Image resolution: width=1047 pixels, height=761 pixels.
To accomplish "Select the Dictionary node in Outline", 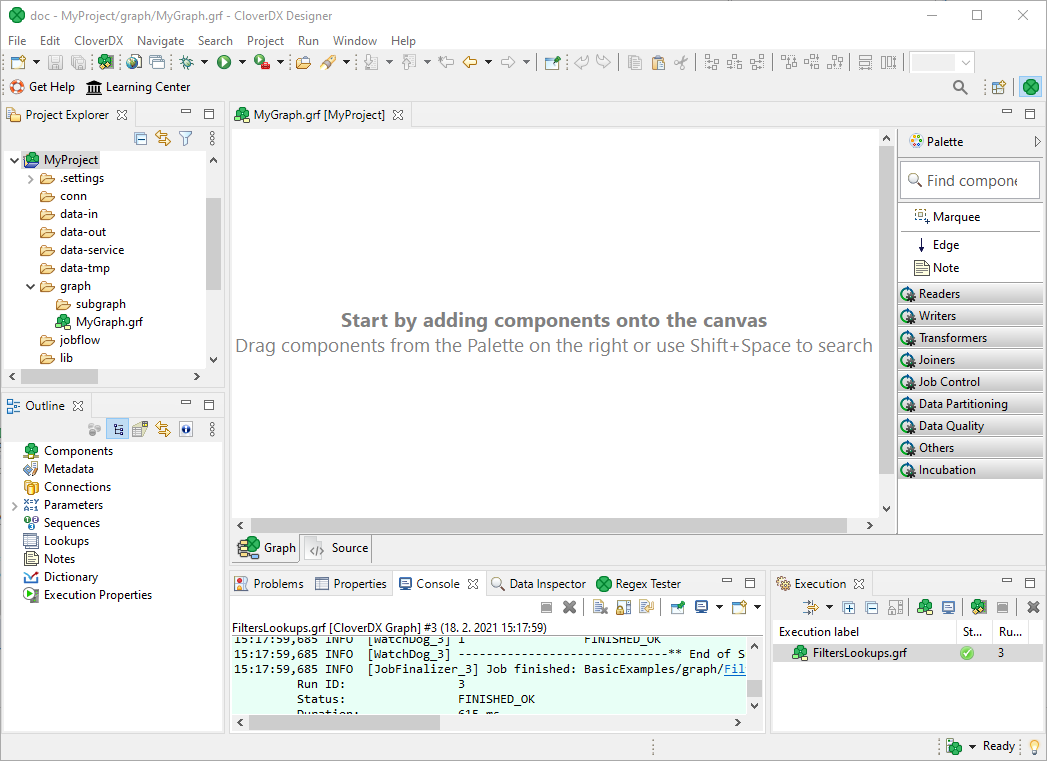I will [61, 577].
